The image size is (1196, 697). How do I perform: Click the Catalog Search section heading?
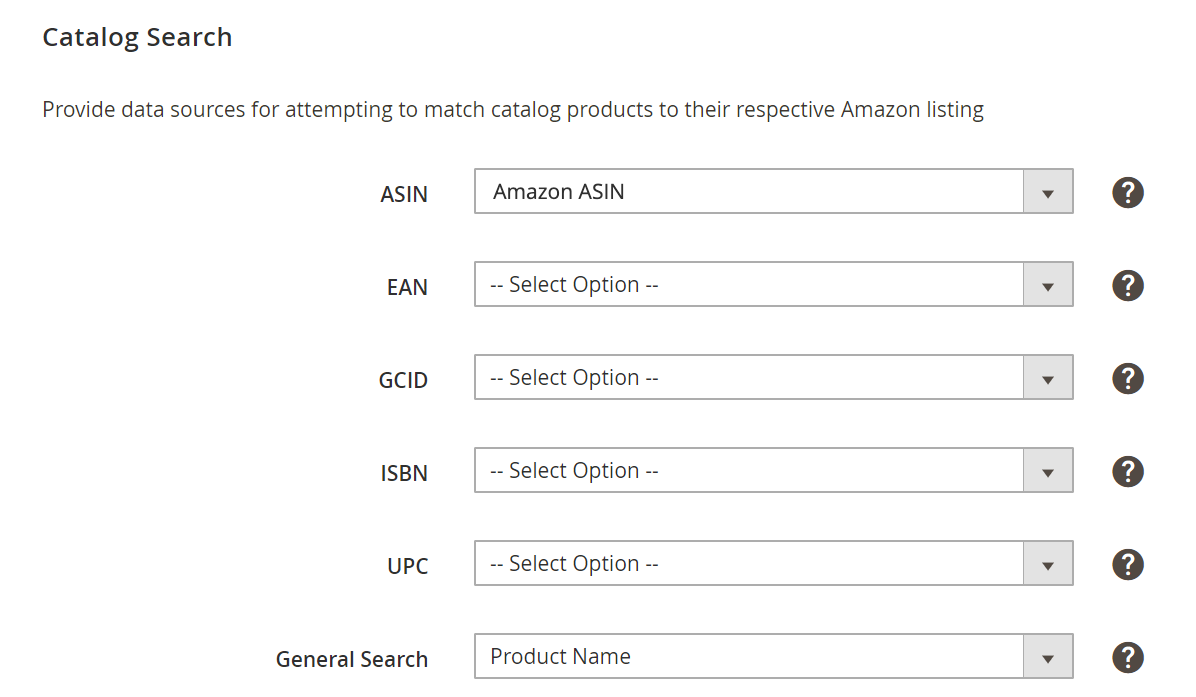click(137, 37)
